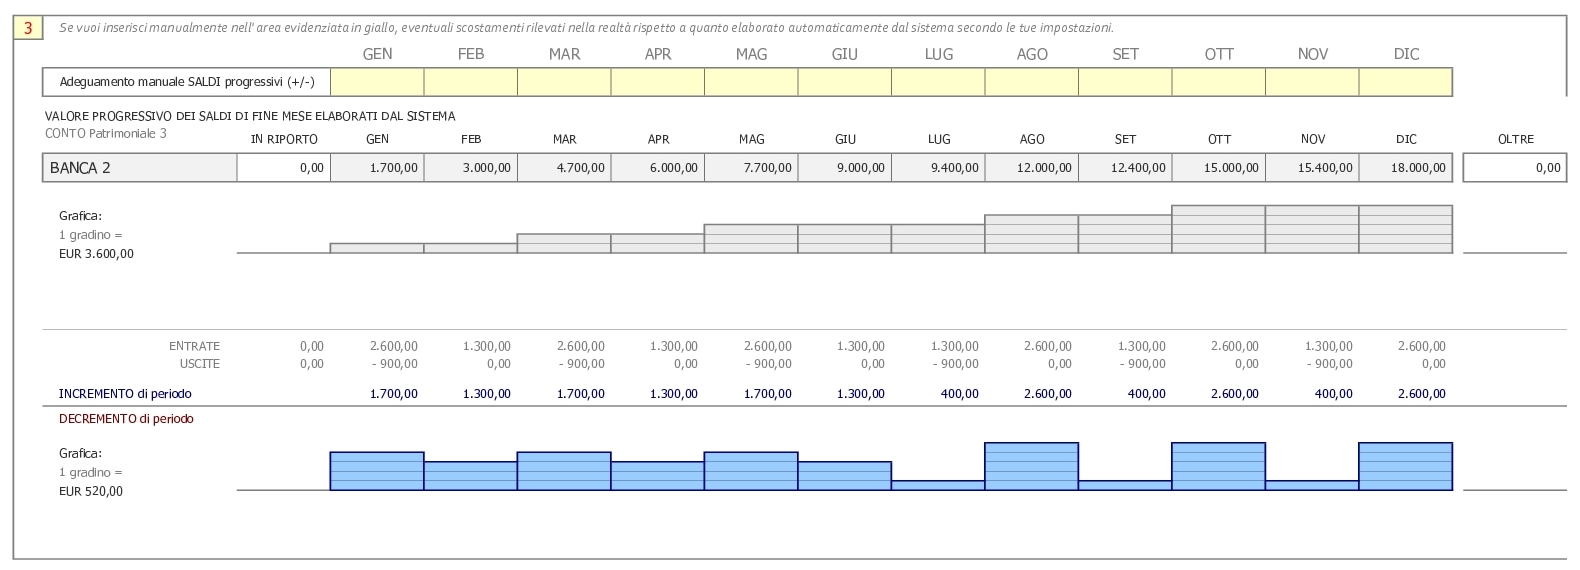Click the BANCA 2 account name cell
Image resolution: width=1580 pixels, height=570 pixels.
tap(140, 168)
